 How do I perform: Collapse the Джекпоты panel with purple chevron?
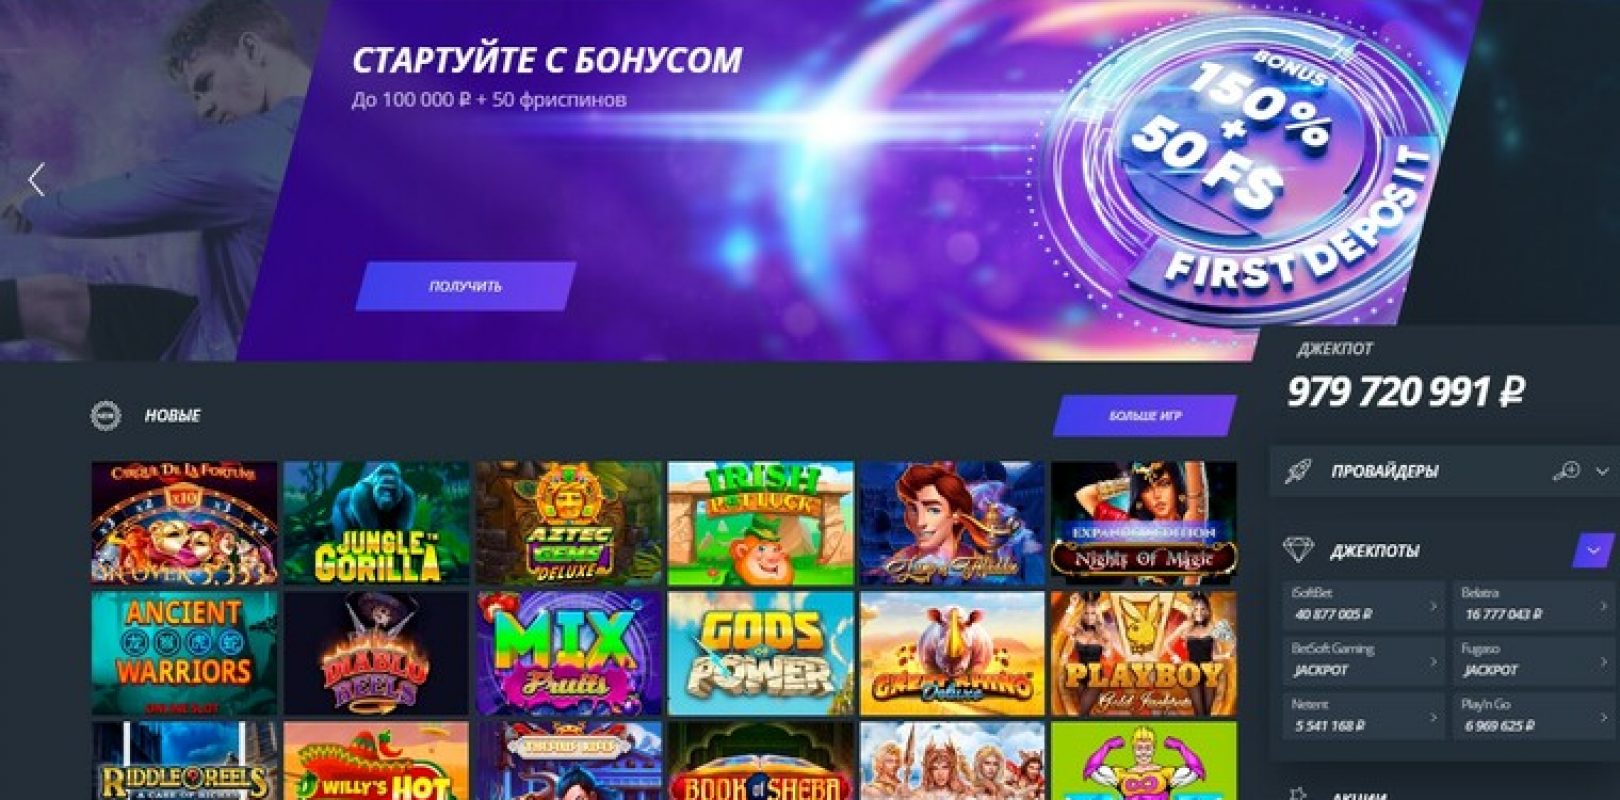point(1592,551)
